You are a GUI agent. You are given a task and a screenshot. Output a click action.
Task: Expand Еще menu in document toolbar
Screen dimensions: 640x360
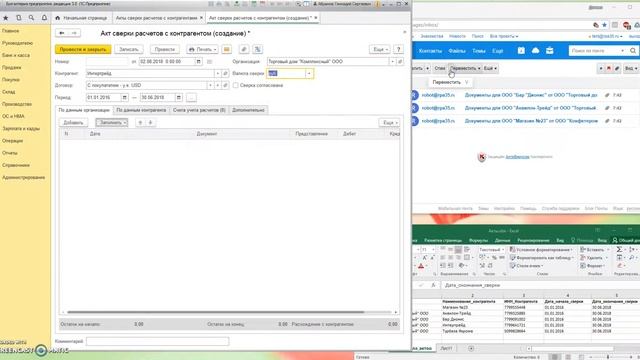point(380,49)
